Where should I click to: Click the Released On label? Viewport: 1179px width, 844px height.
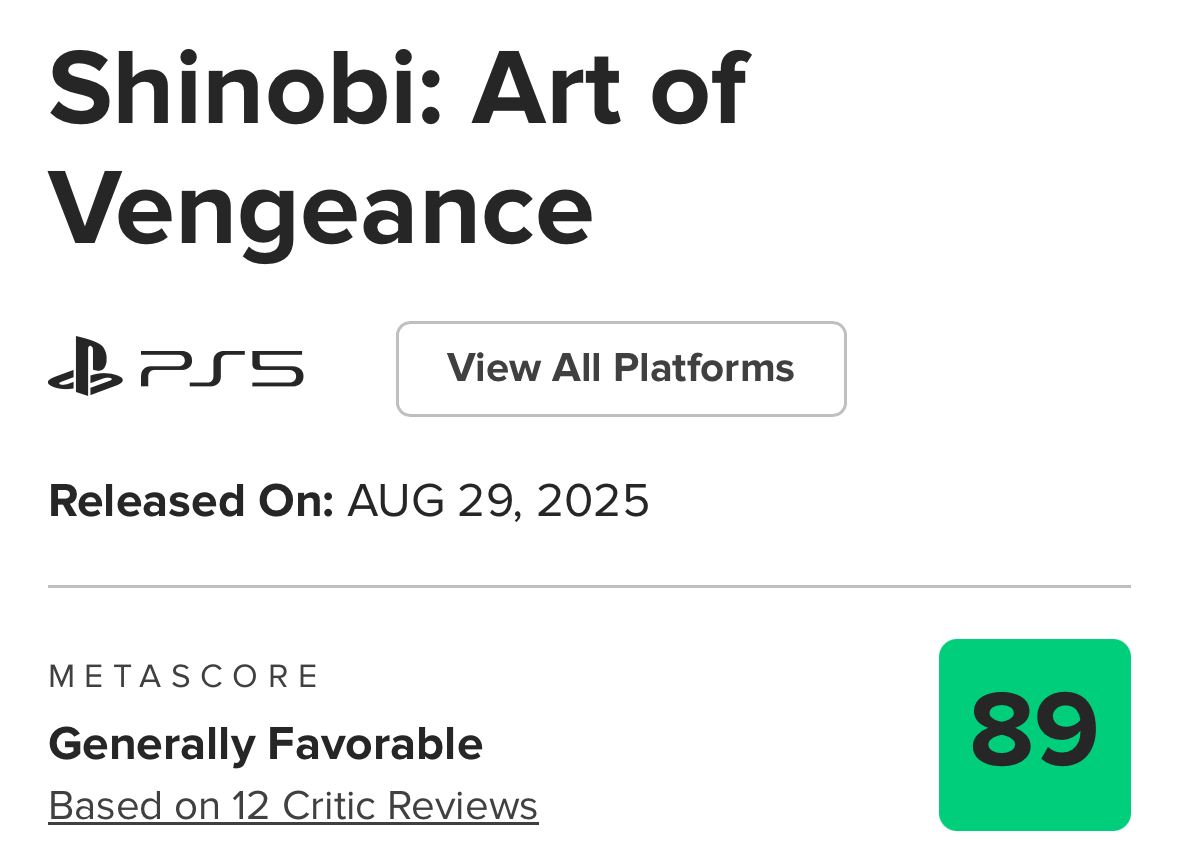pyautogui.click(x=191, y=501)
